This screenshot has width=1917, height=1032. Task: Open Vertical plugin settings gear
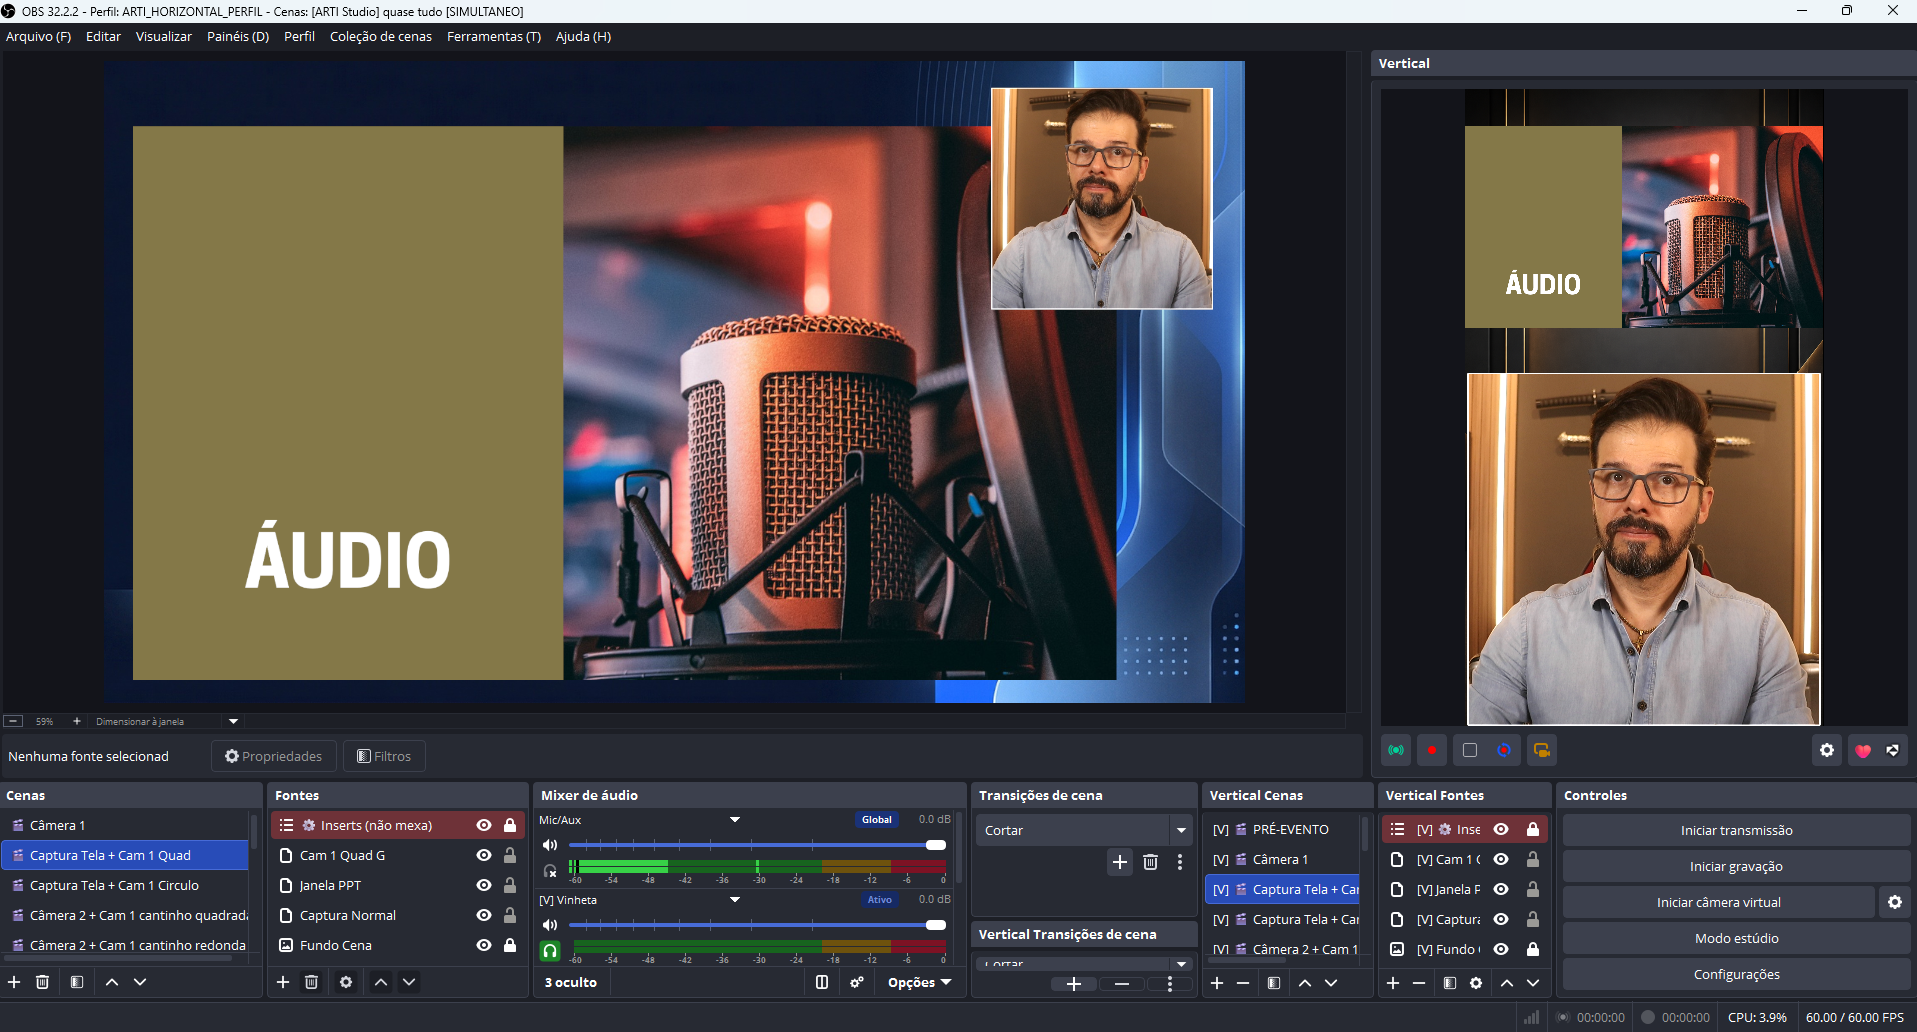(x=1827, y=750)
